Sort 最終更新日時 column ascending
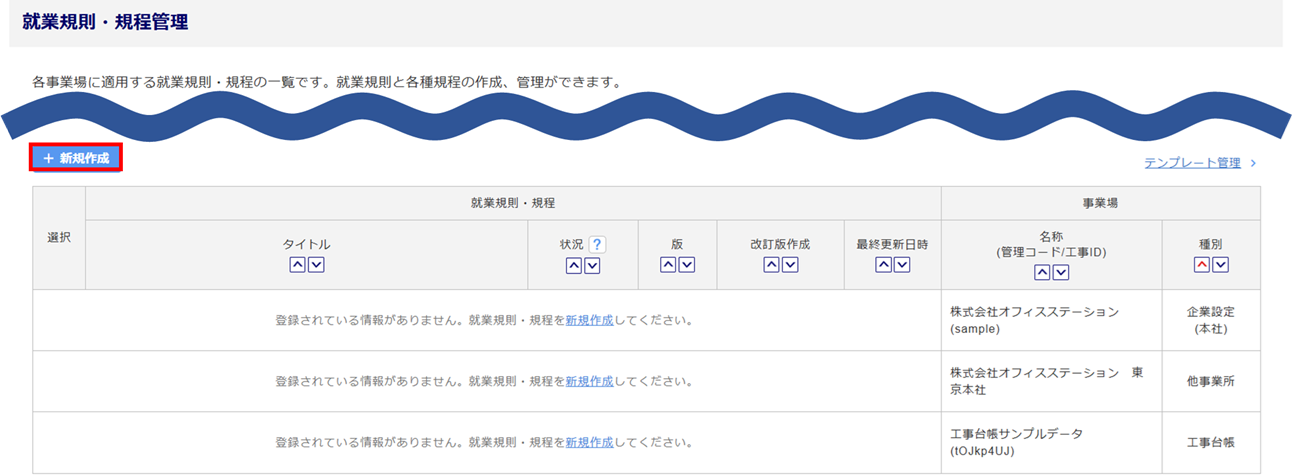 tap(883, 265)
